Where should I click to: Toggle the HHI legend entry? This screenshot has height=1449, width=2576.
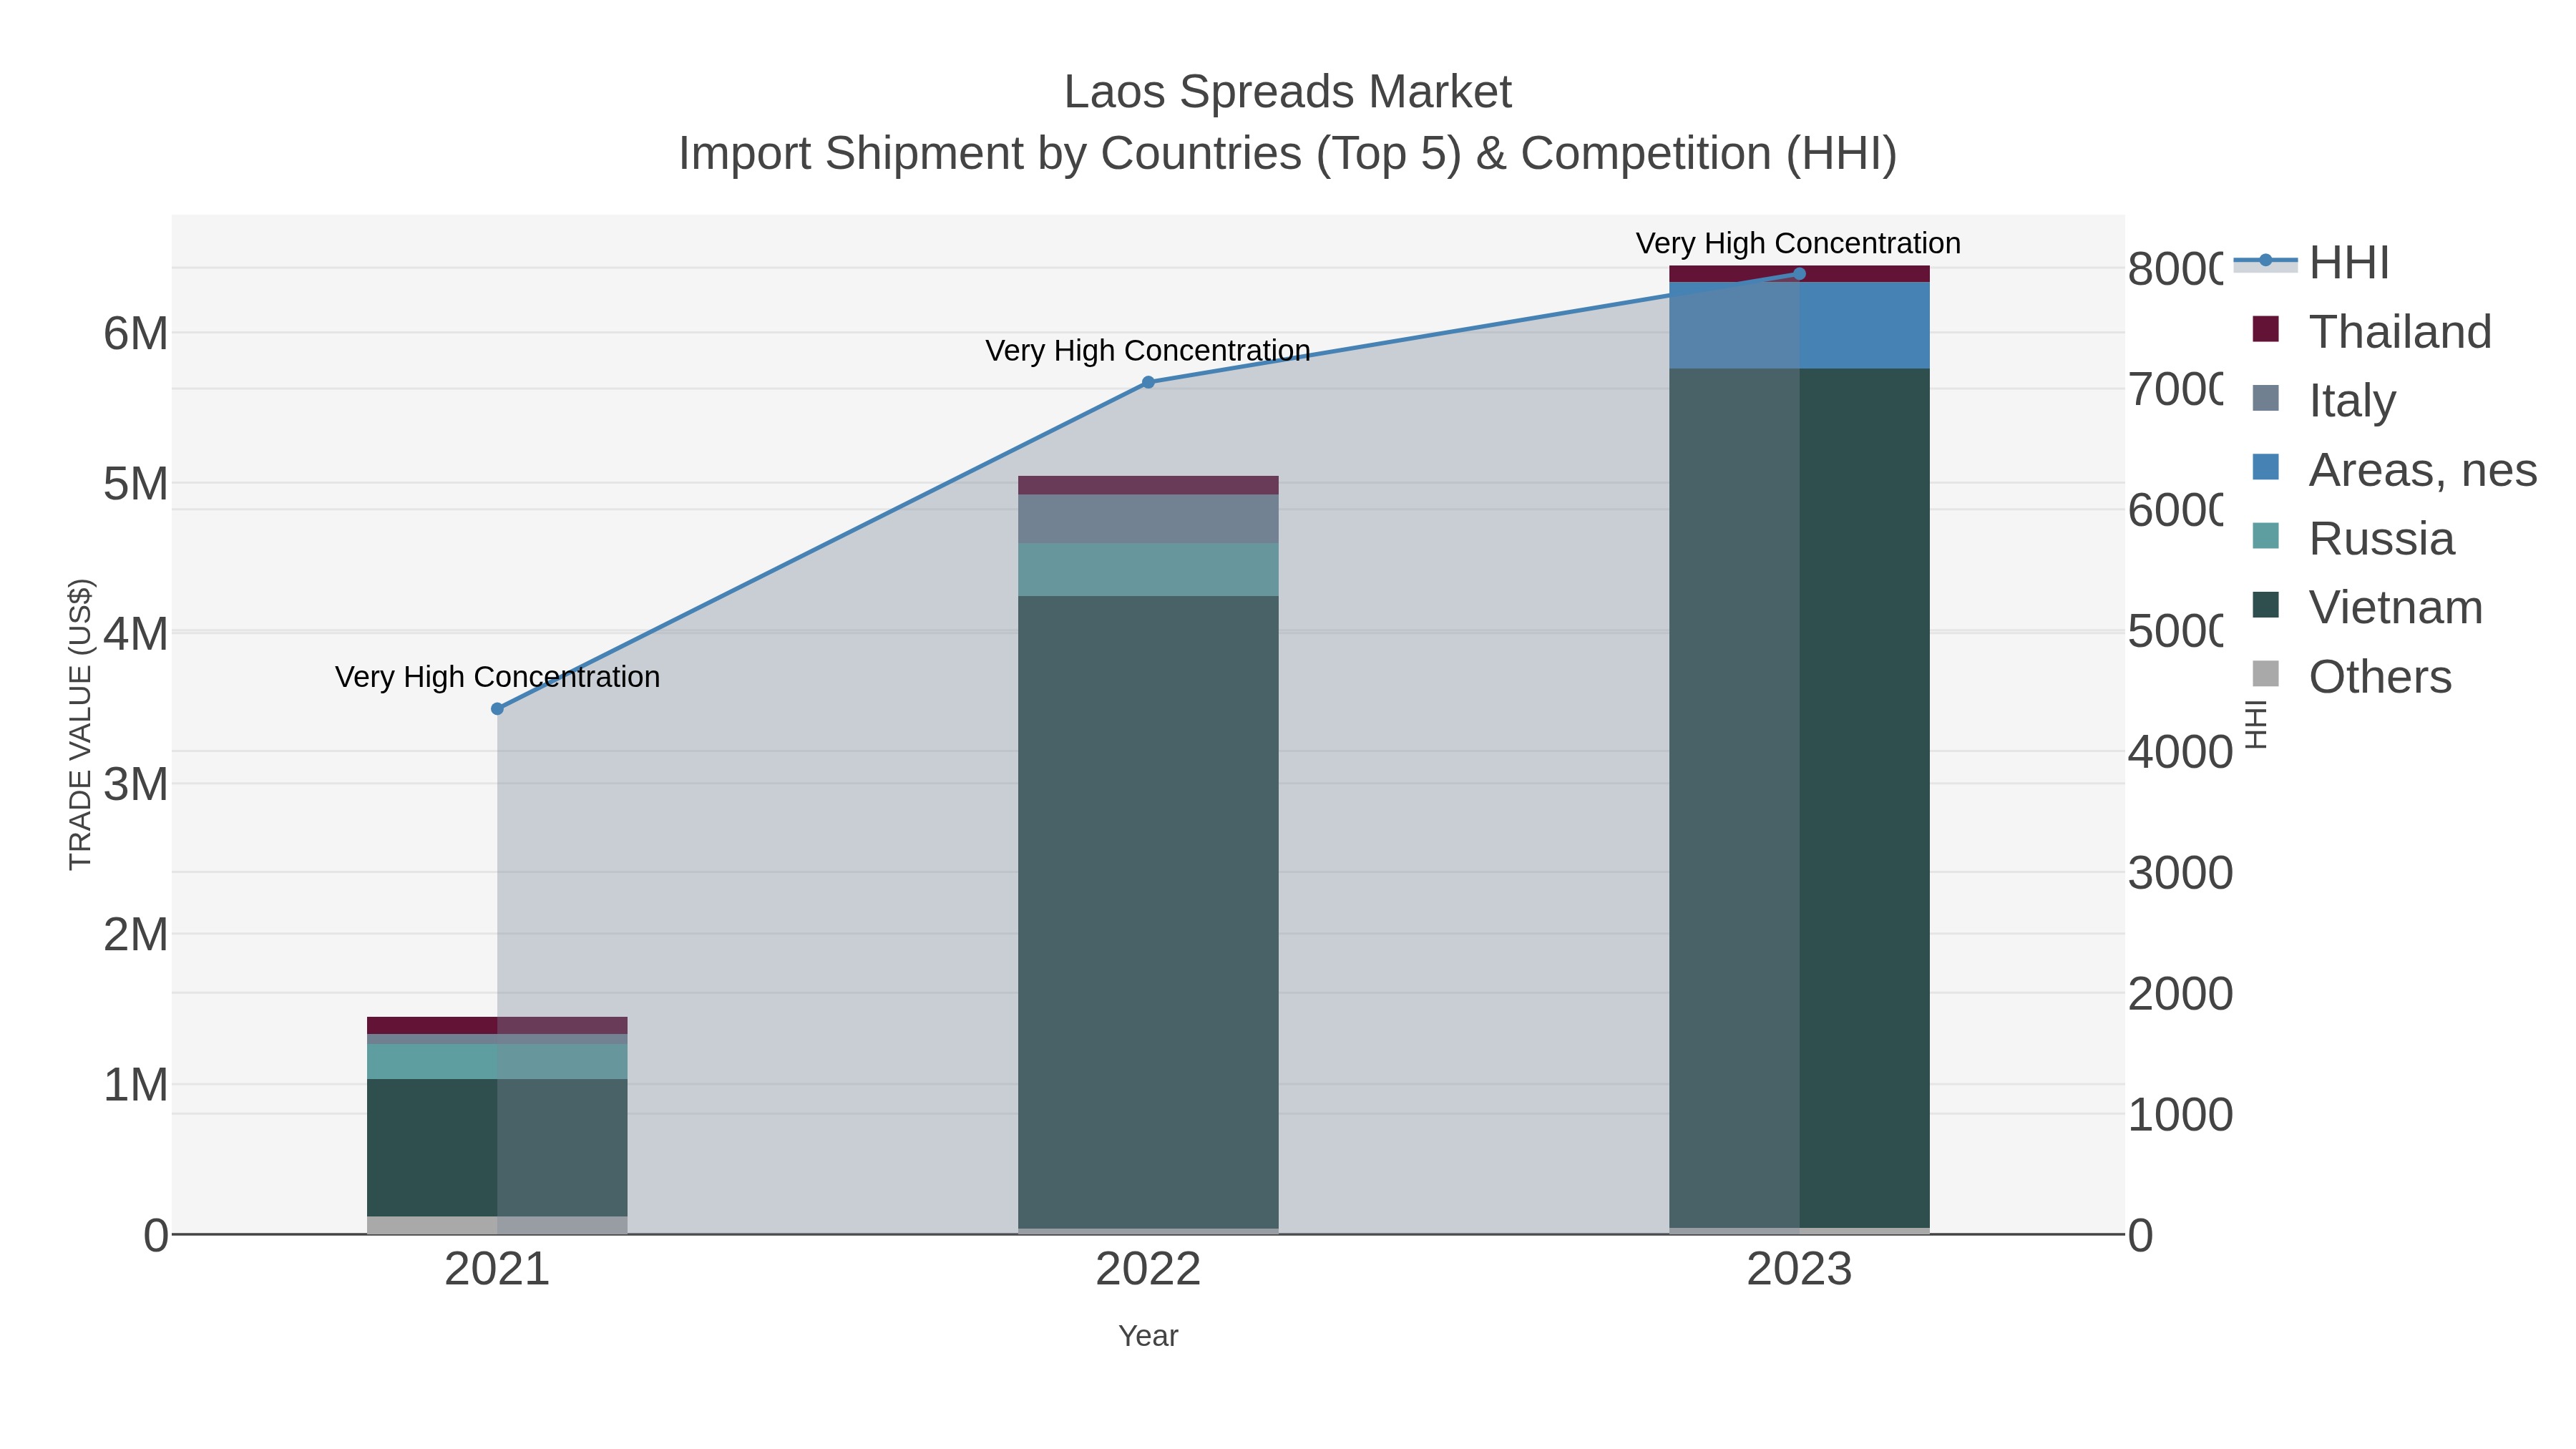point(2312,262)
